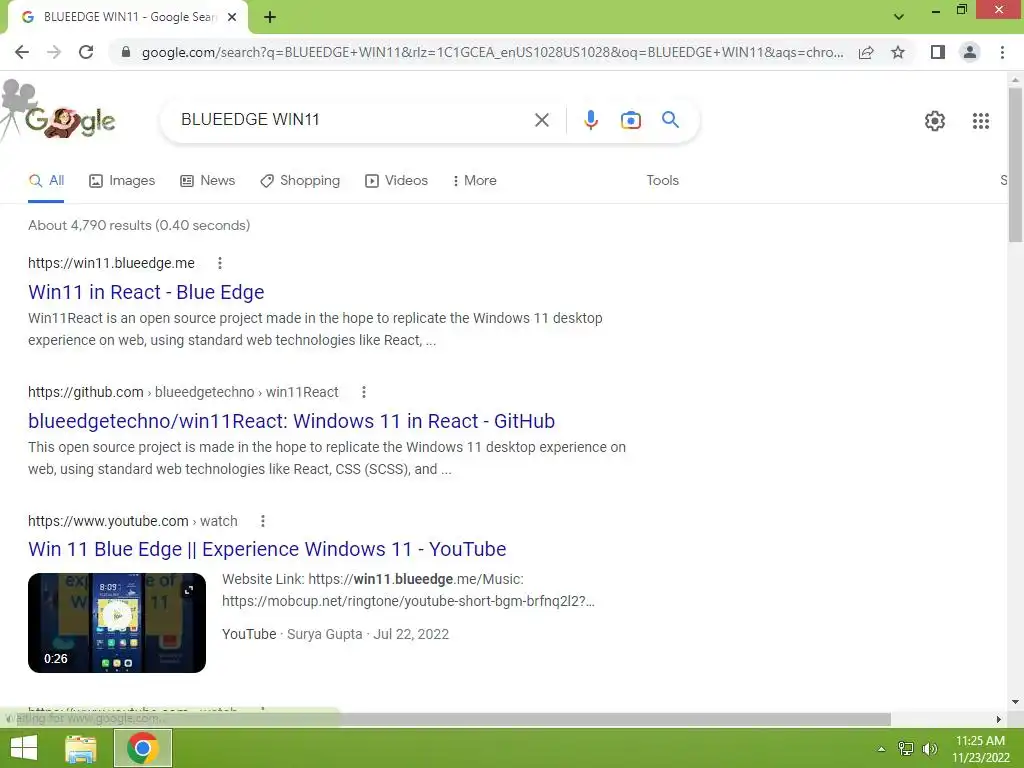Click into the BLUEEDGE WIN11 search field
1024x768 pixels.
[353, 120]
